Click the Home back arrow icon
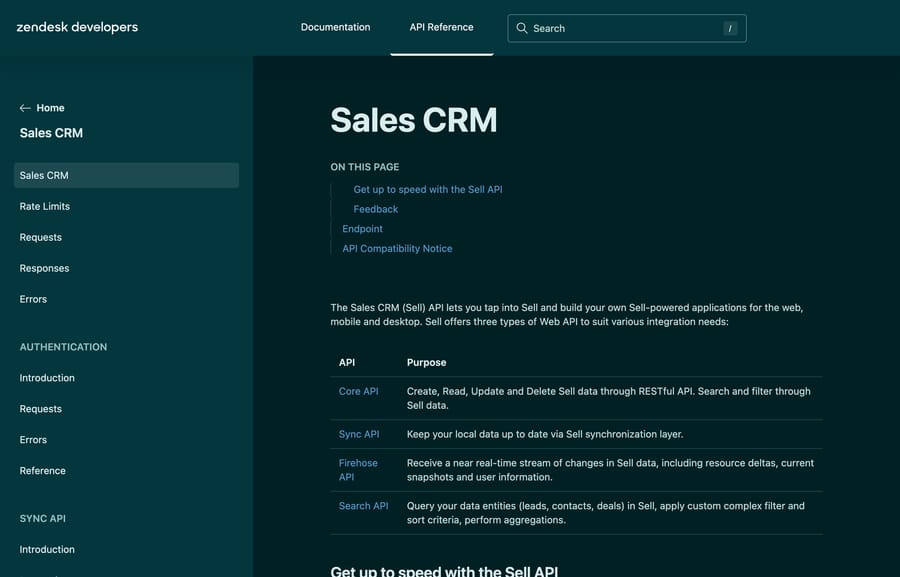The height and width of the screenshot is (577, 900). 25,108
